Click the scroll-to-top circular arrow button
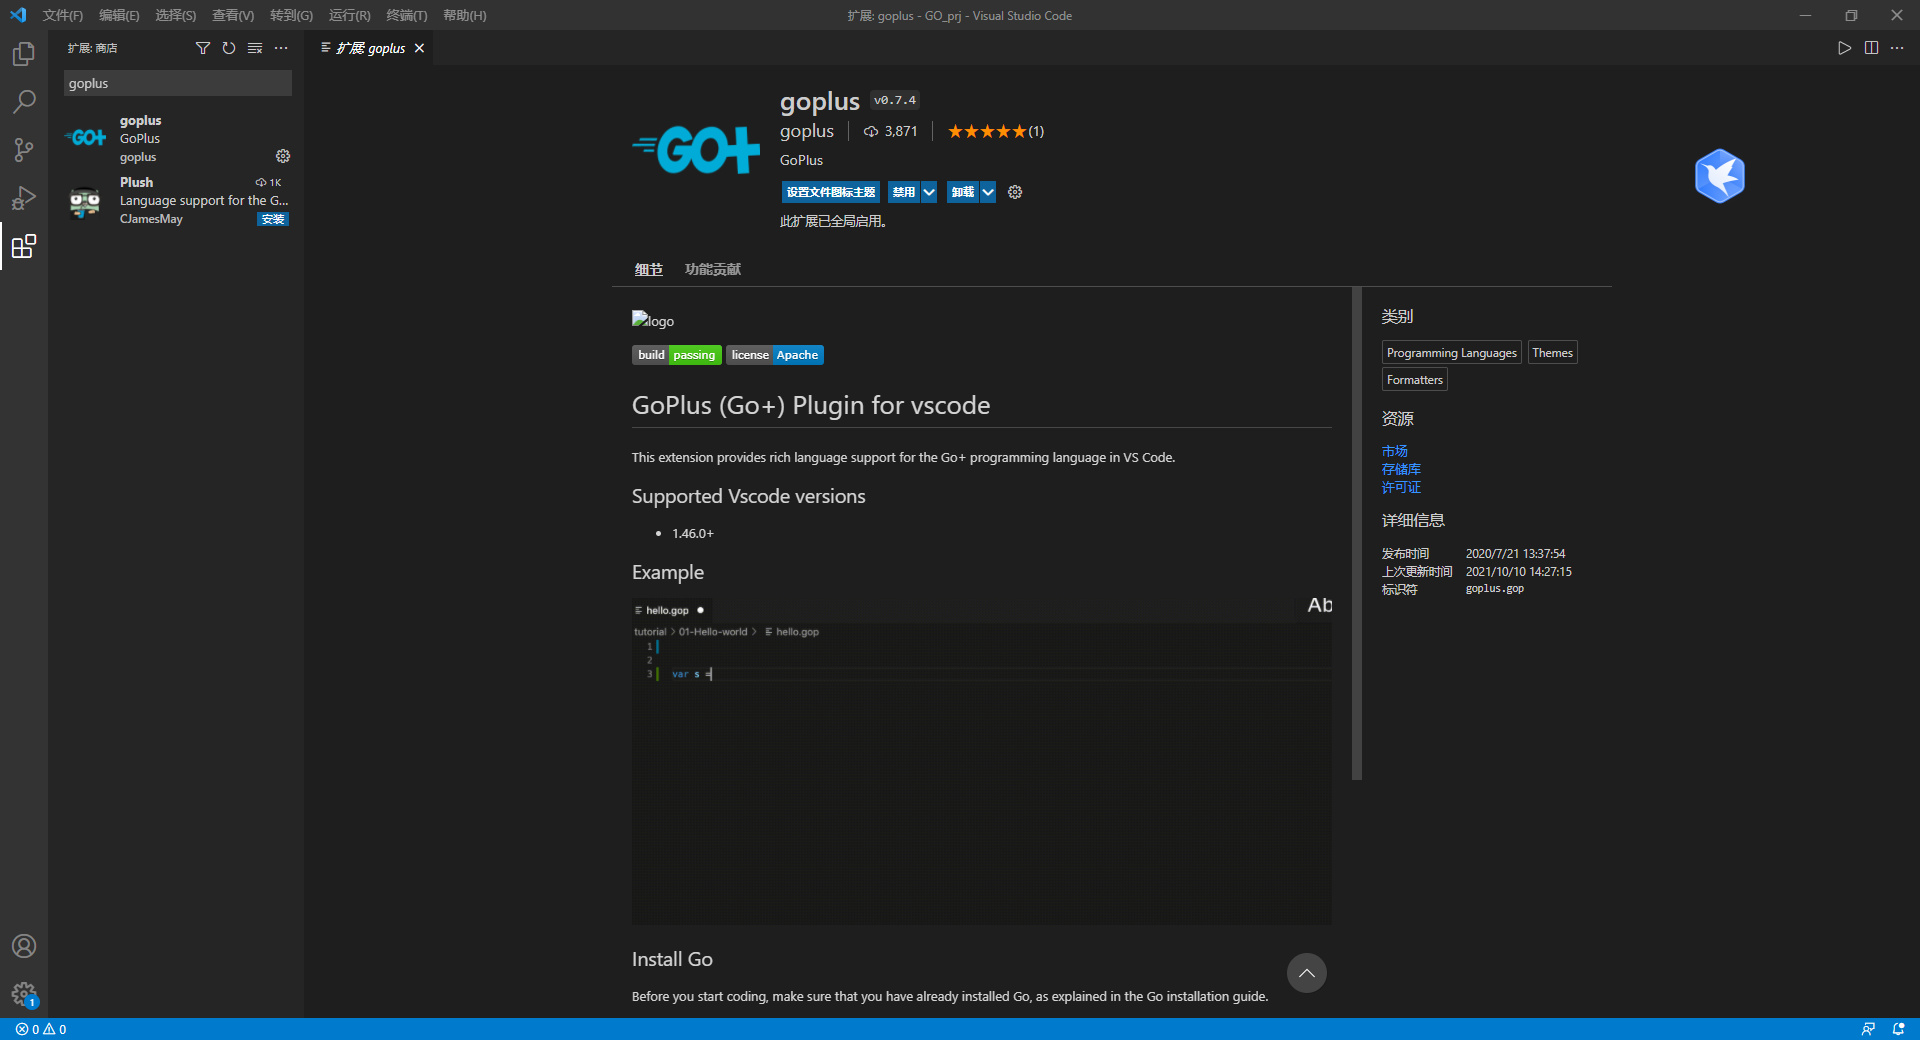 click(1306, 973)
